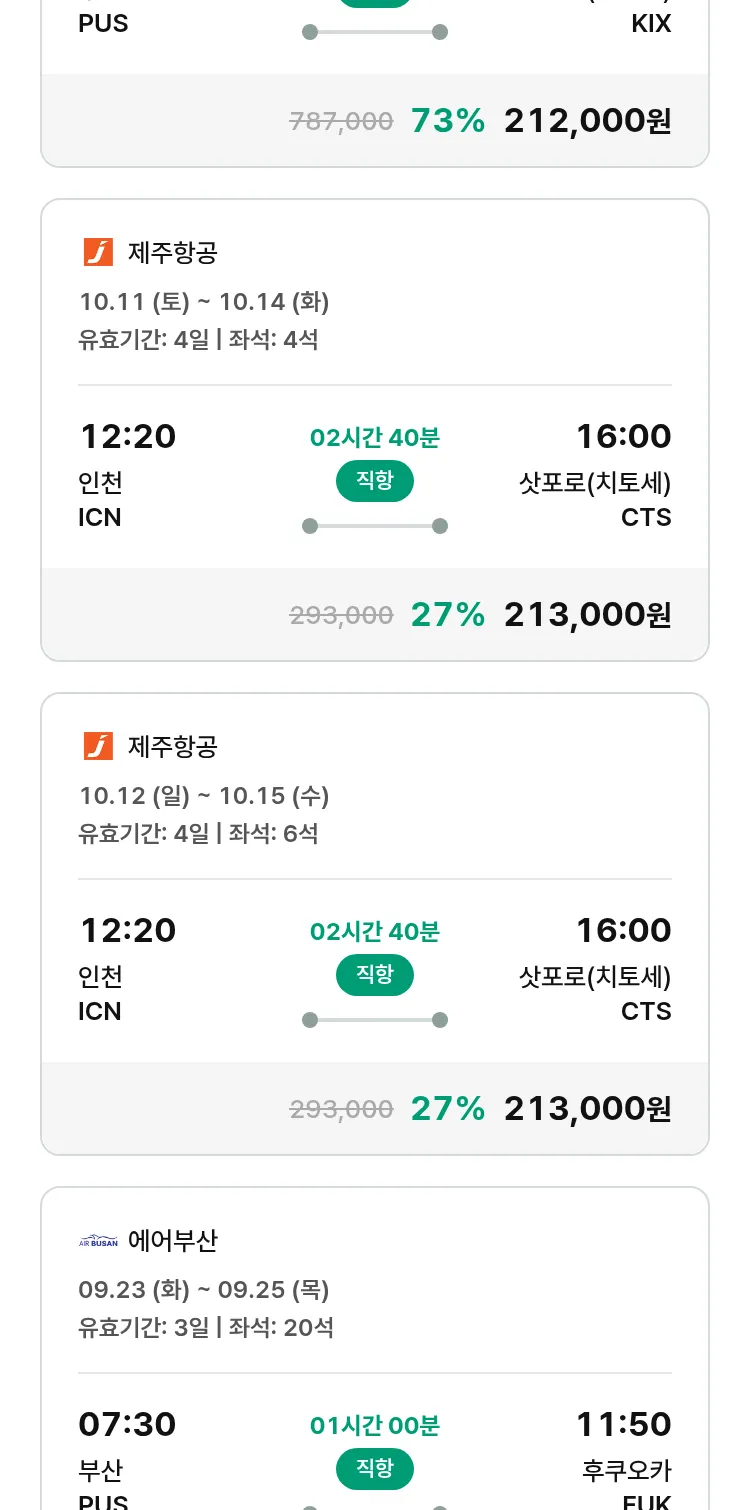Click the Jeju Air logo on the 10.12 flight card
Screen dimensions: 750x1510
[x=98, y=746]
